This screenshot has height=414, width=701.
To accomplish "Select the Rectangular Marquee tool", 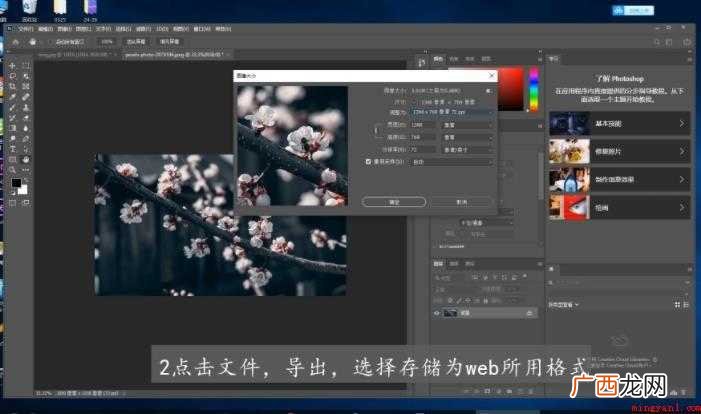I will pos(25,66).
